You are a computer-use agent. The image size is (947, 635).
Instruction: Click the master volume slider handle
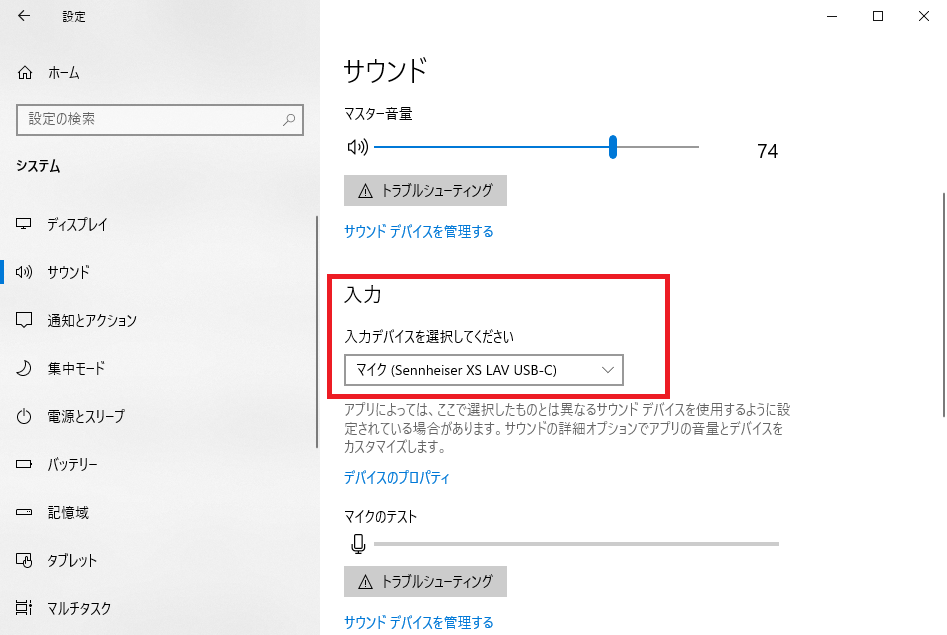[613, 147]
